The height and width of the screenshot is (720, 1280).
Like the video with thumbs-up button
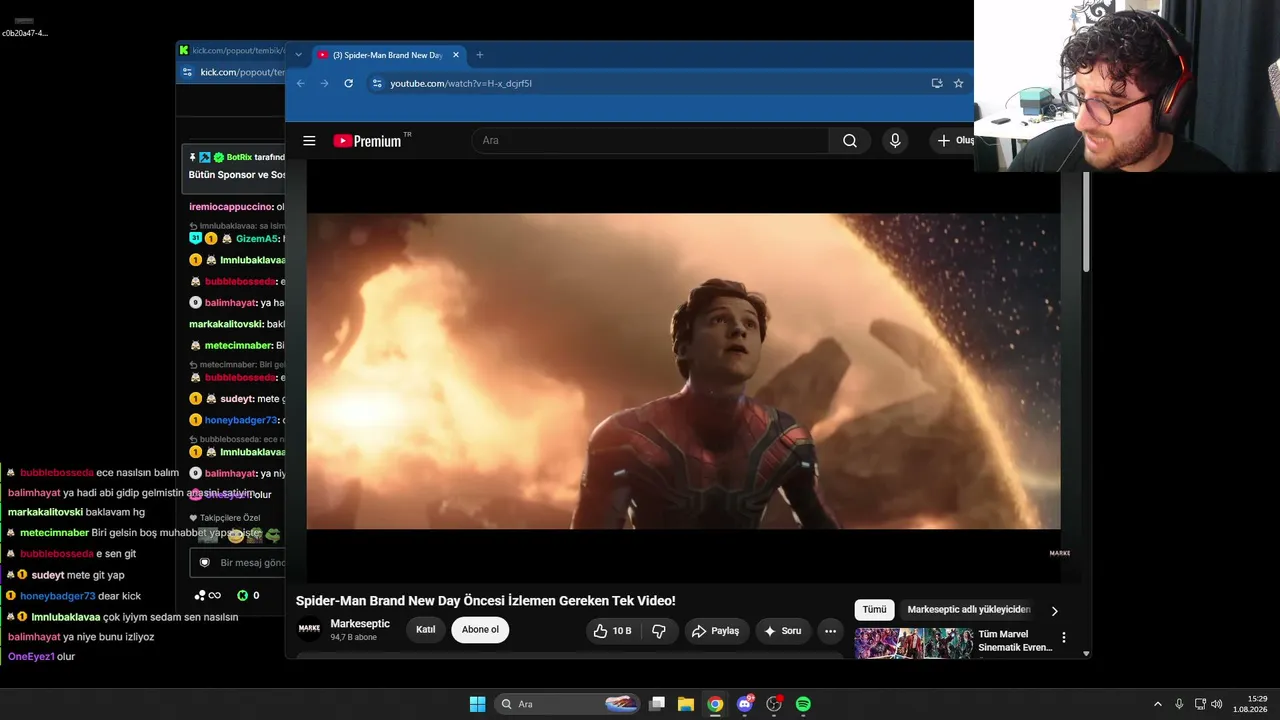(612, 631)
